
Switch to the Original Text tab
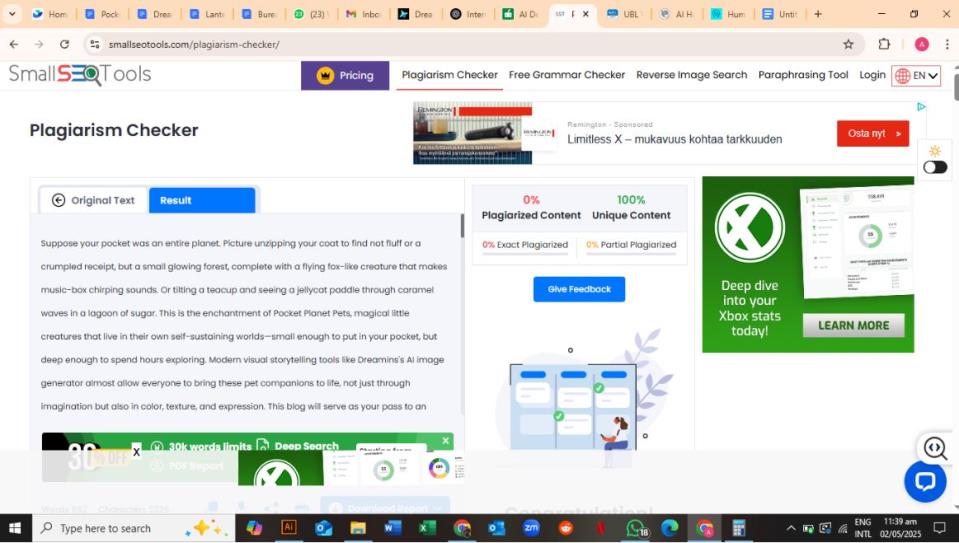pyautogui.click(x=94, y=200)
